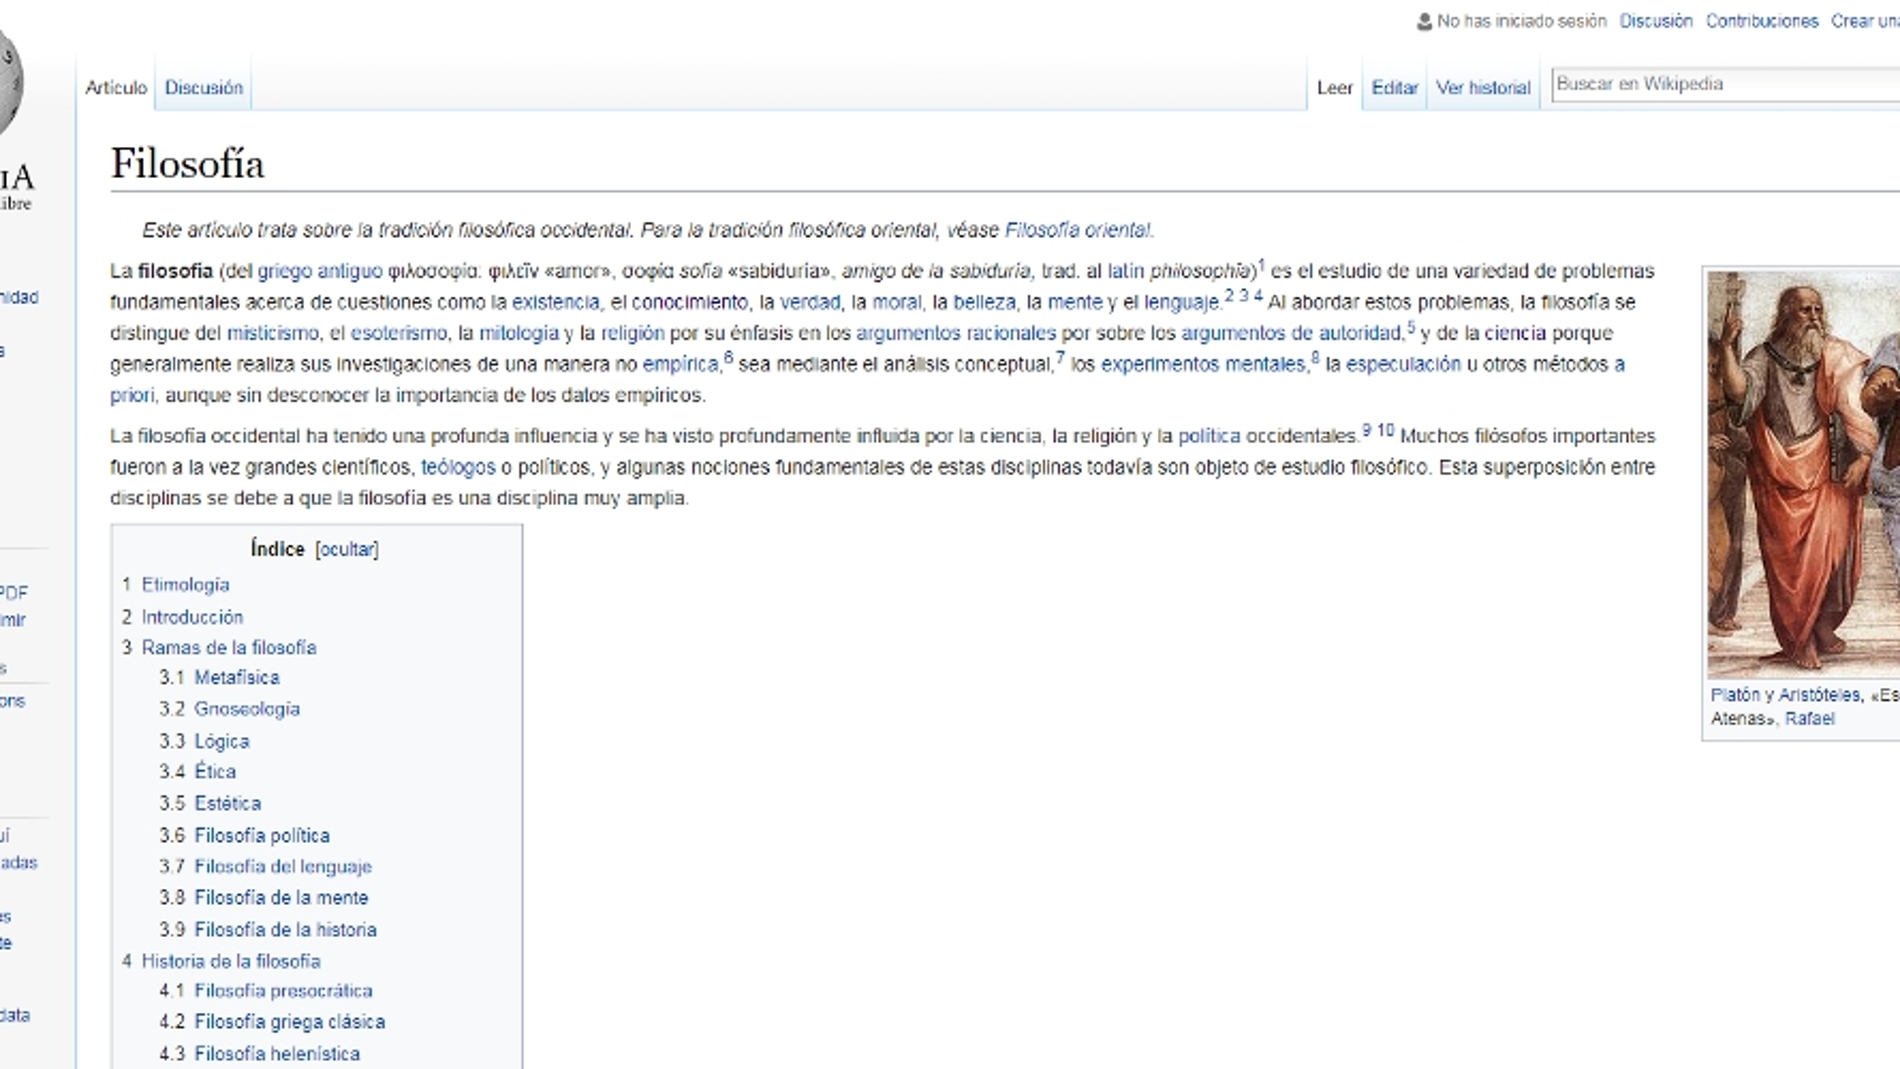Open the Ver historial tab
The height and width of the screenshot is (1069, 1900).
(1483, 88)
